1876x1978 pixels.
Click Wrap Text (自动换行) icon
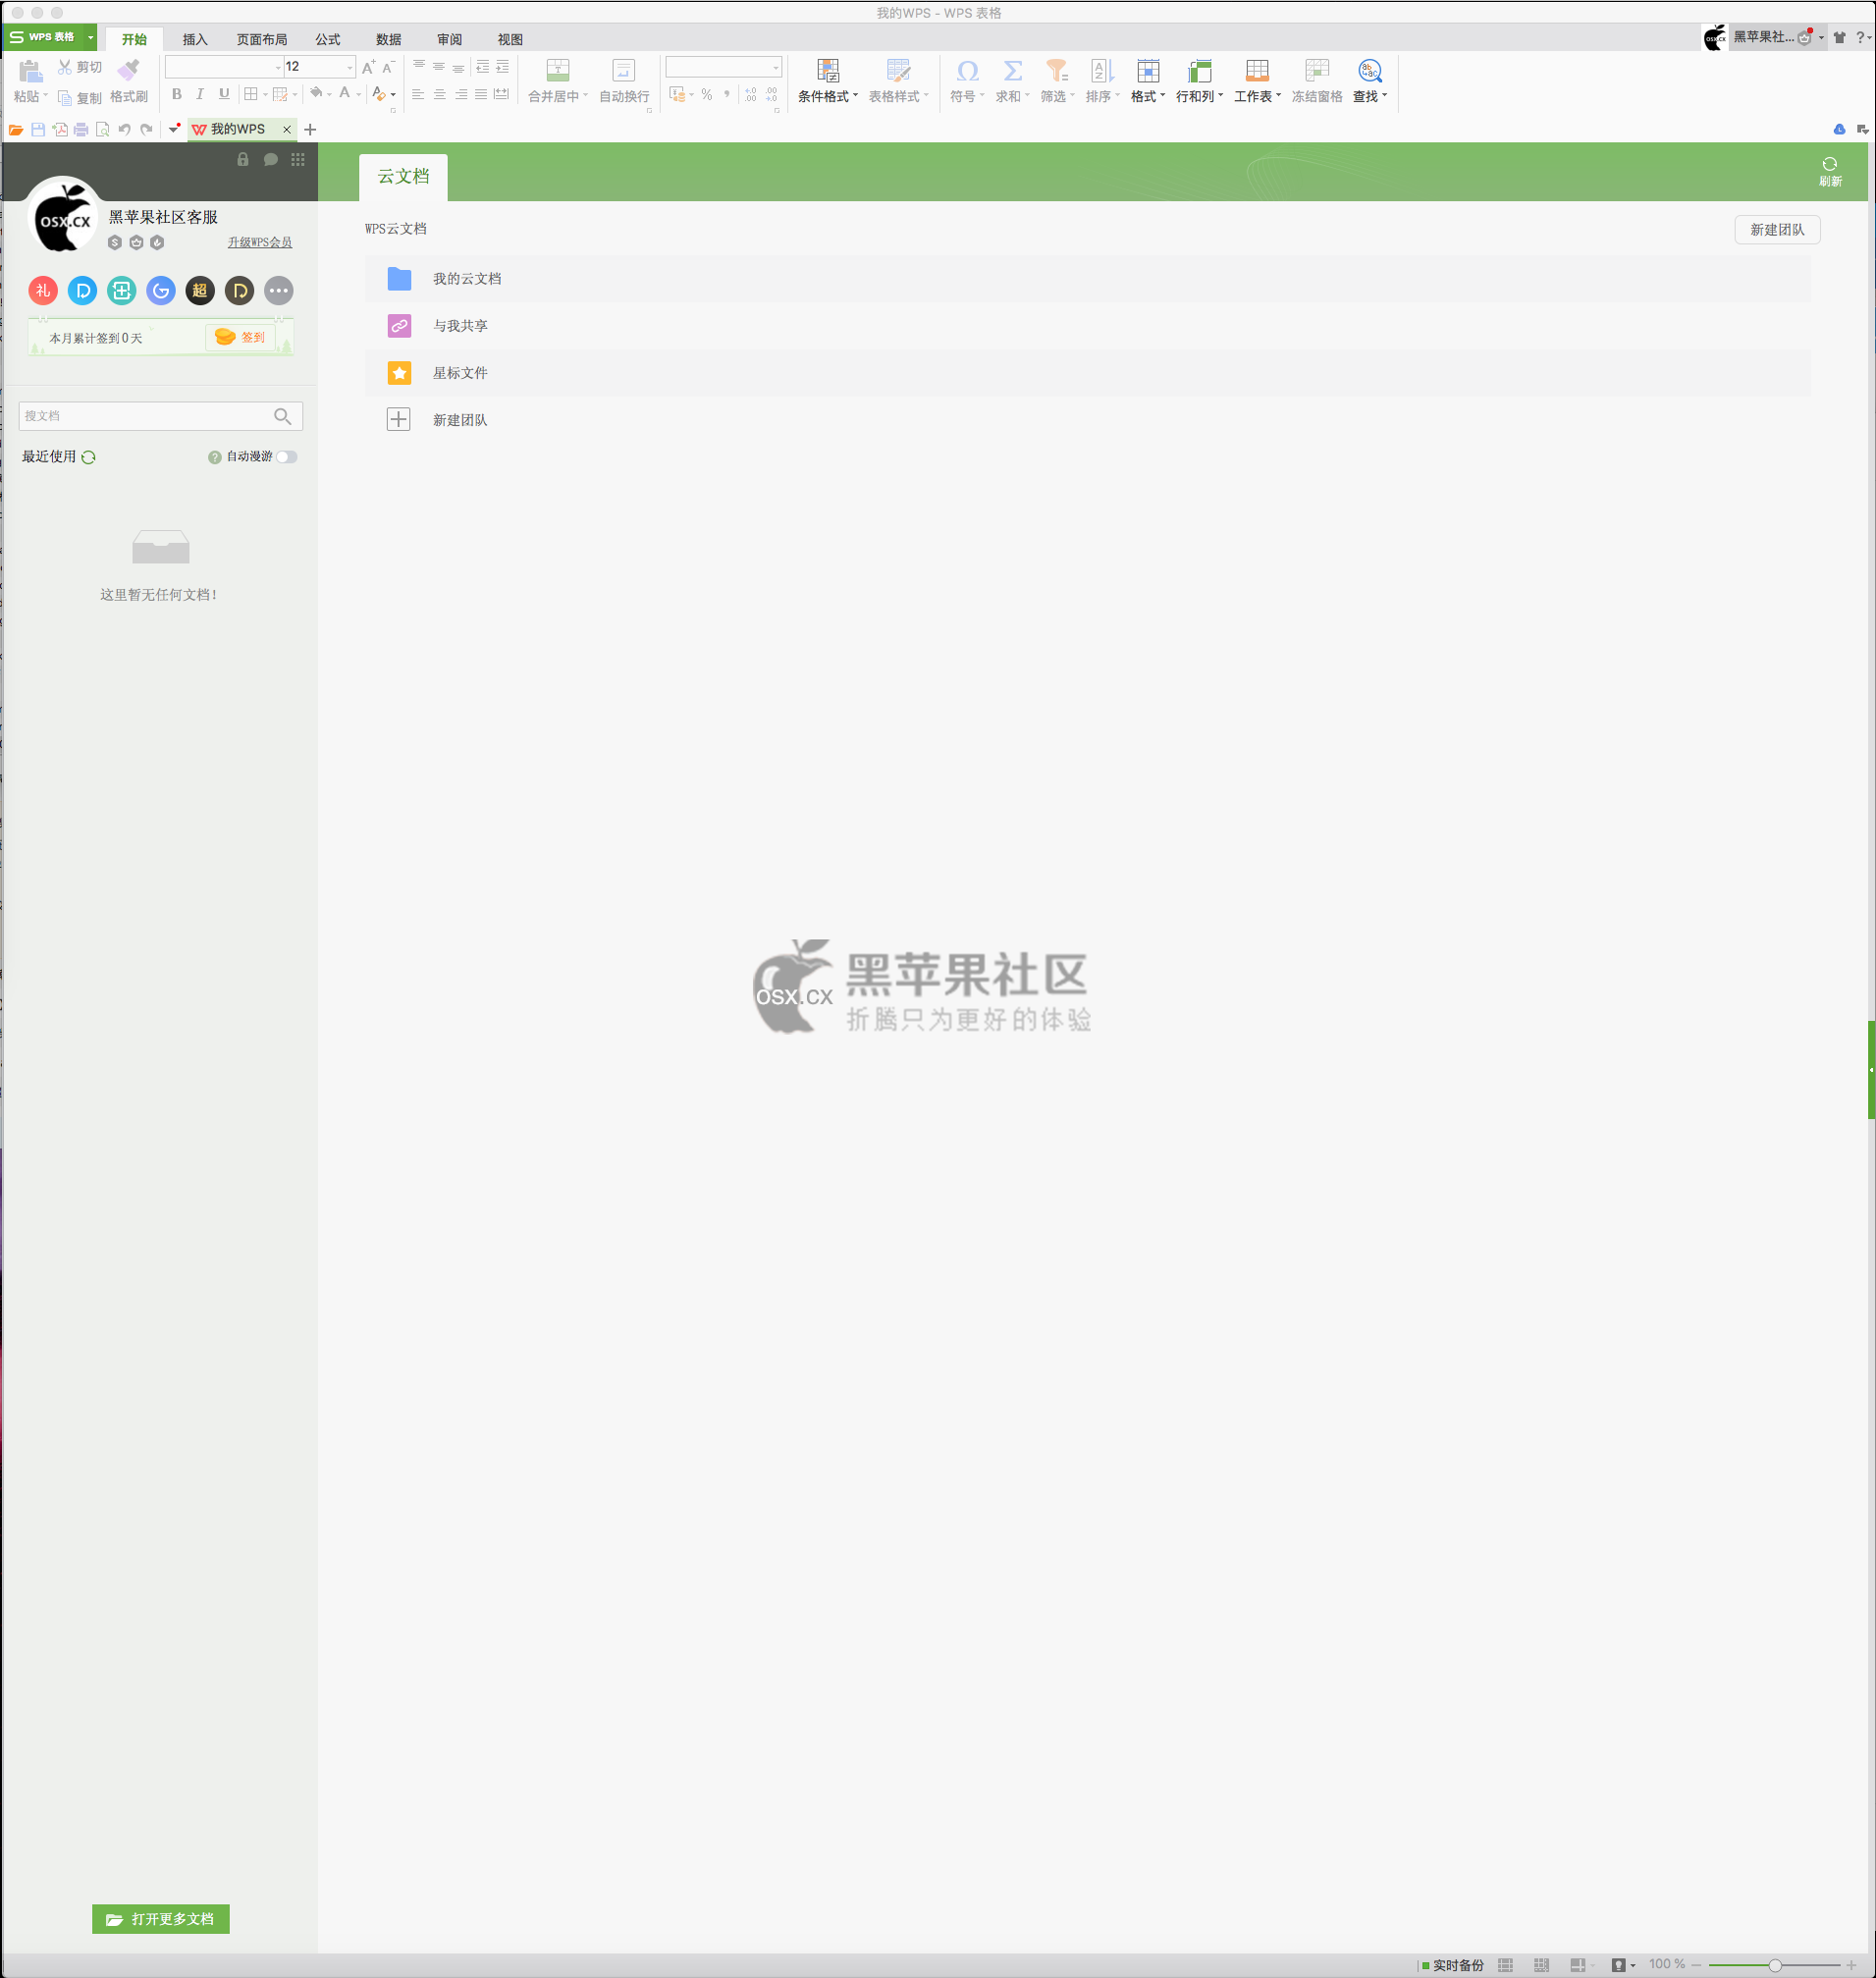(x=624, y=70)
